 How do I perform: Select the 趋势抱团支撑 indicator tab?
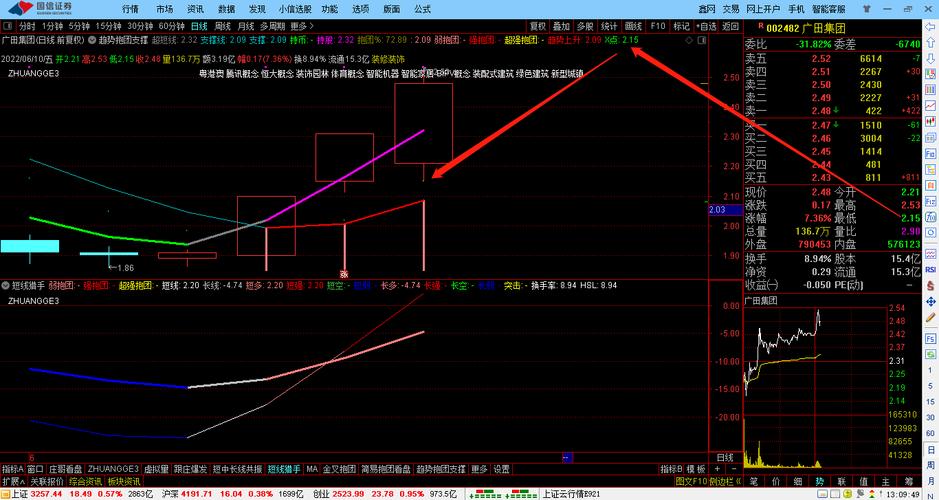[441, 469]
